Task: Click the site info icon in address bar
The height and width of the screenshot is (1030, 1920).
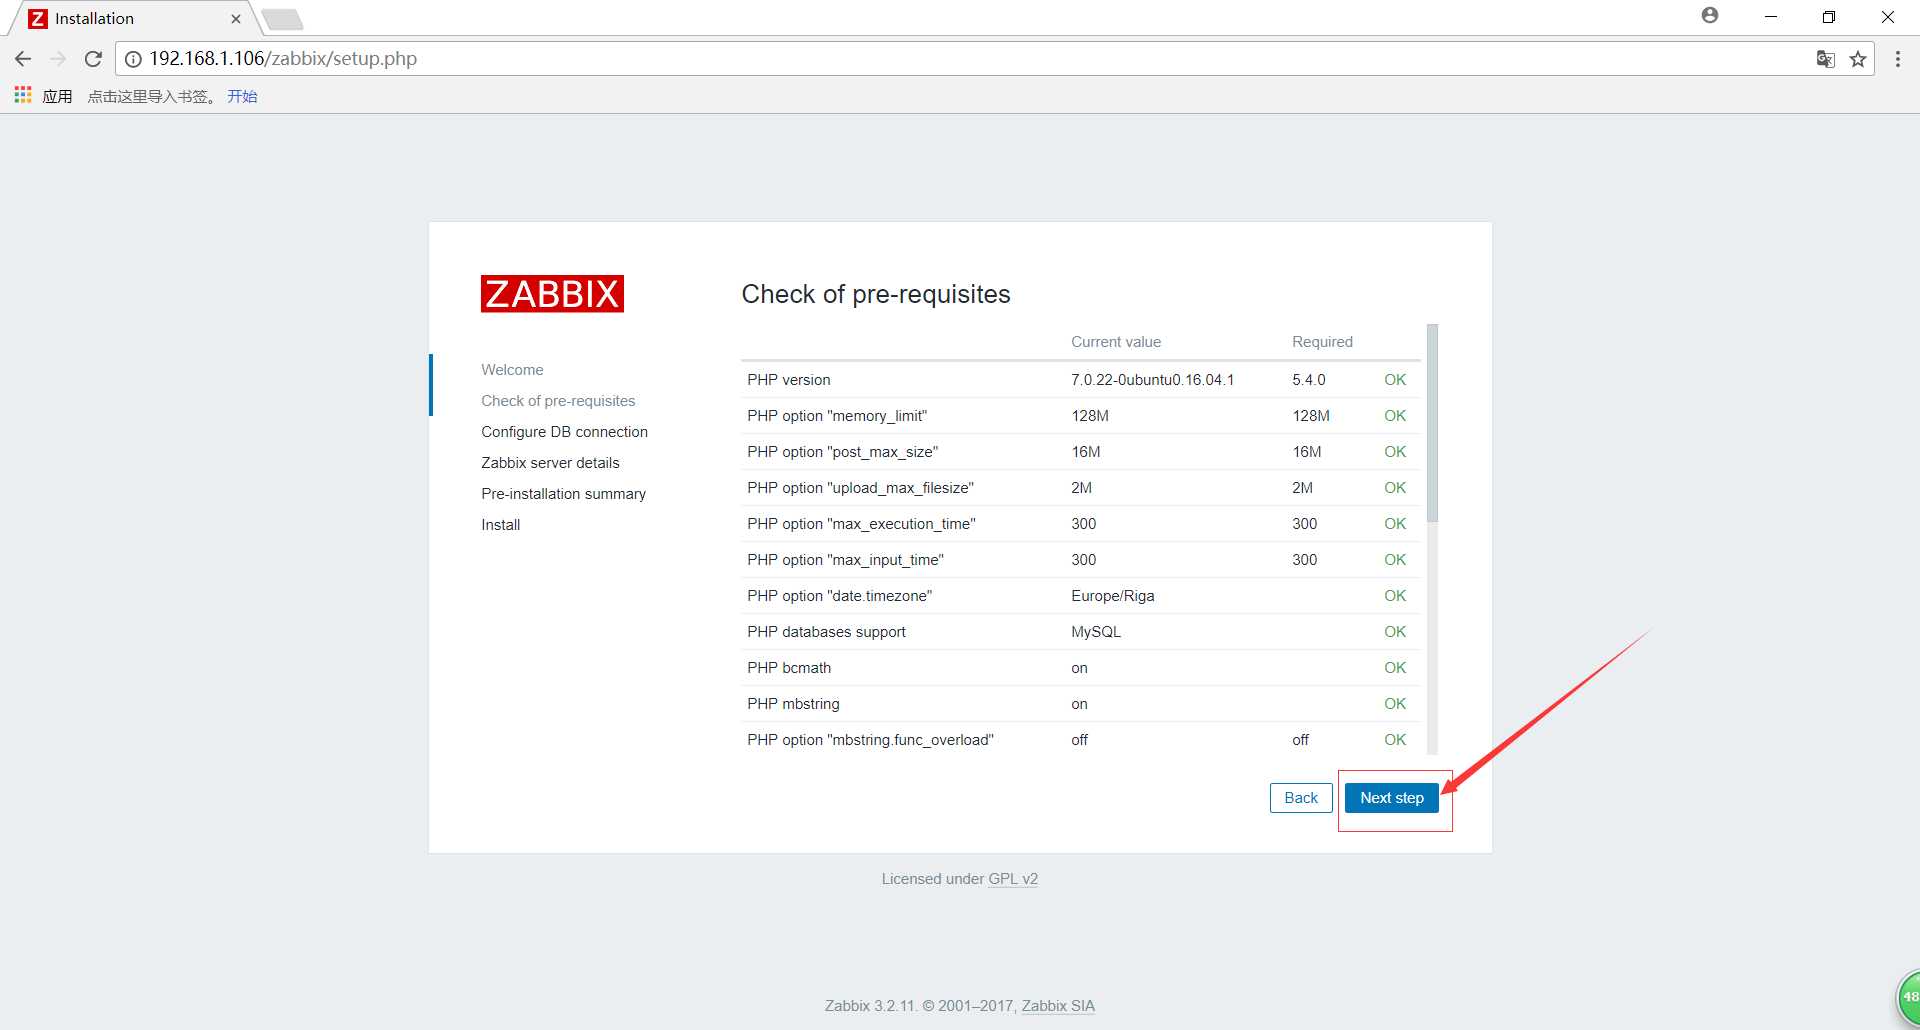Action: point(133,59)
